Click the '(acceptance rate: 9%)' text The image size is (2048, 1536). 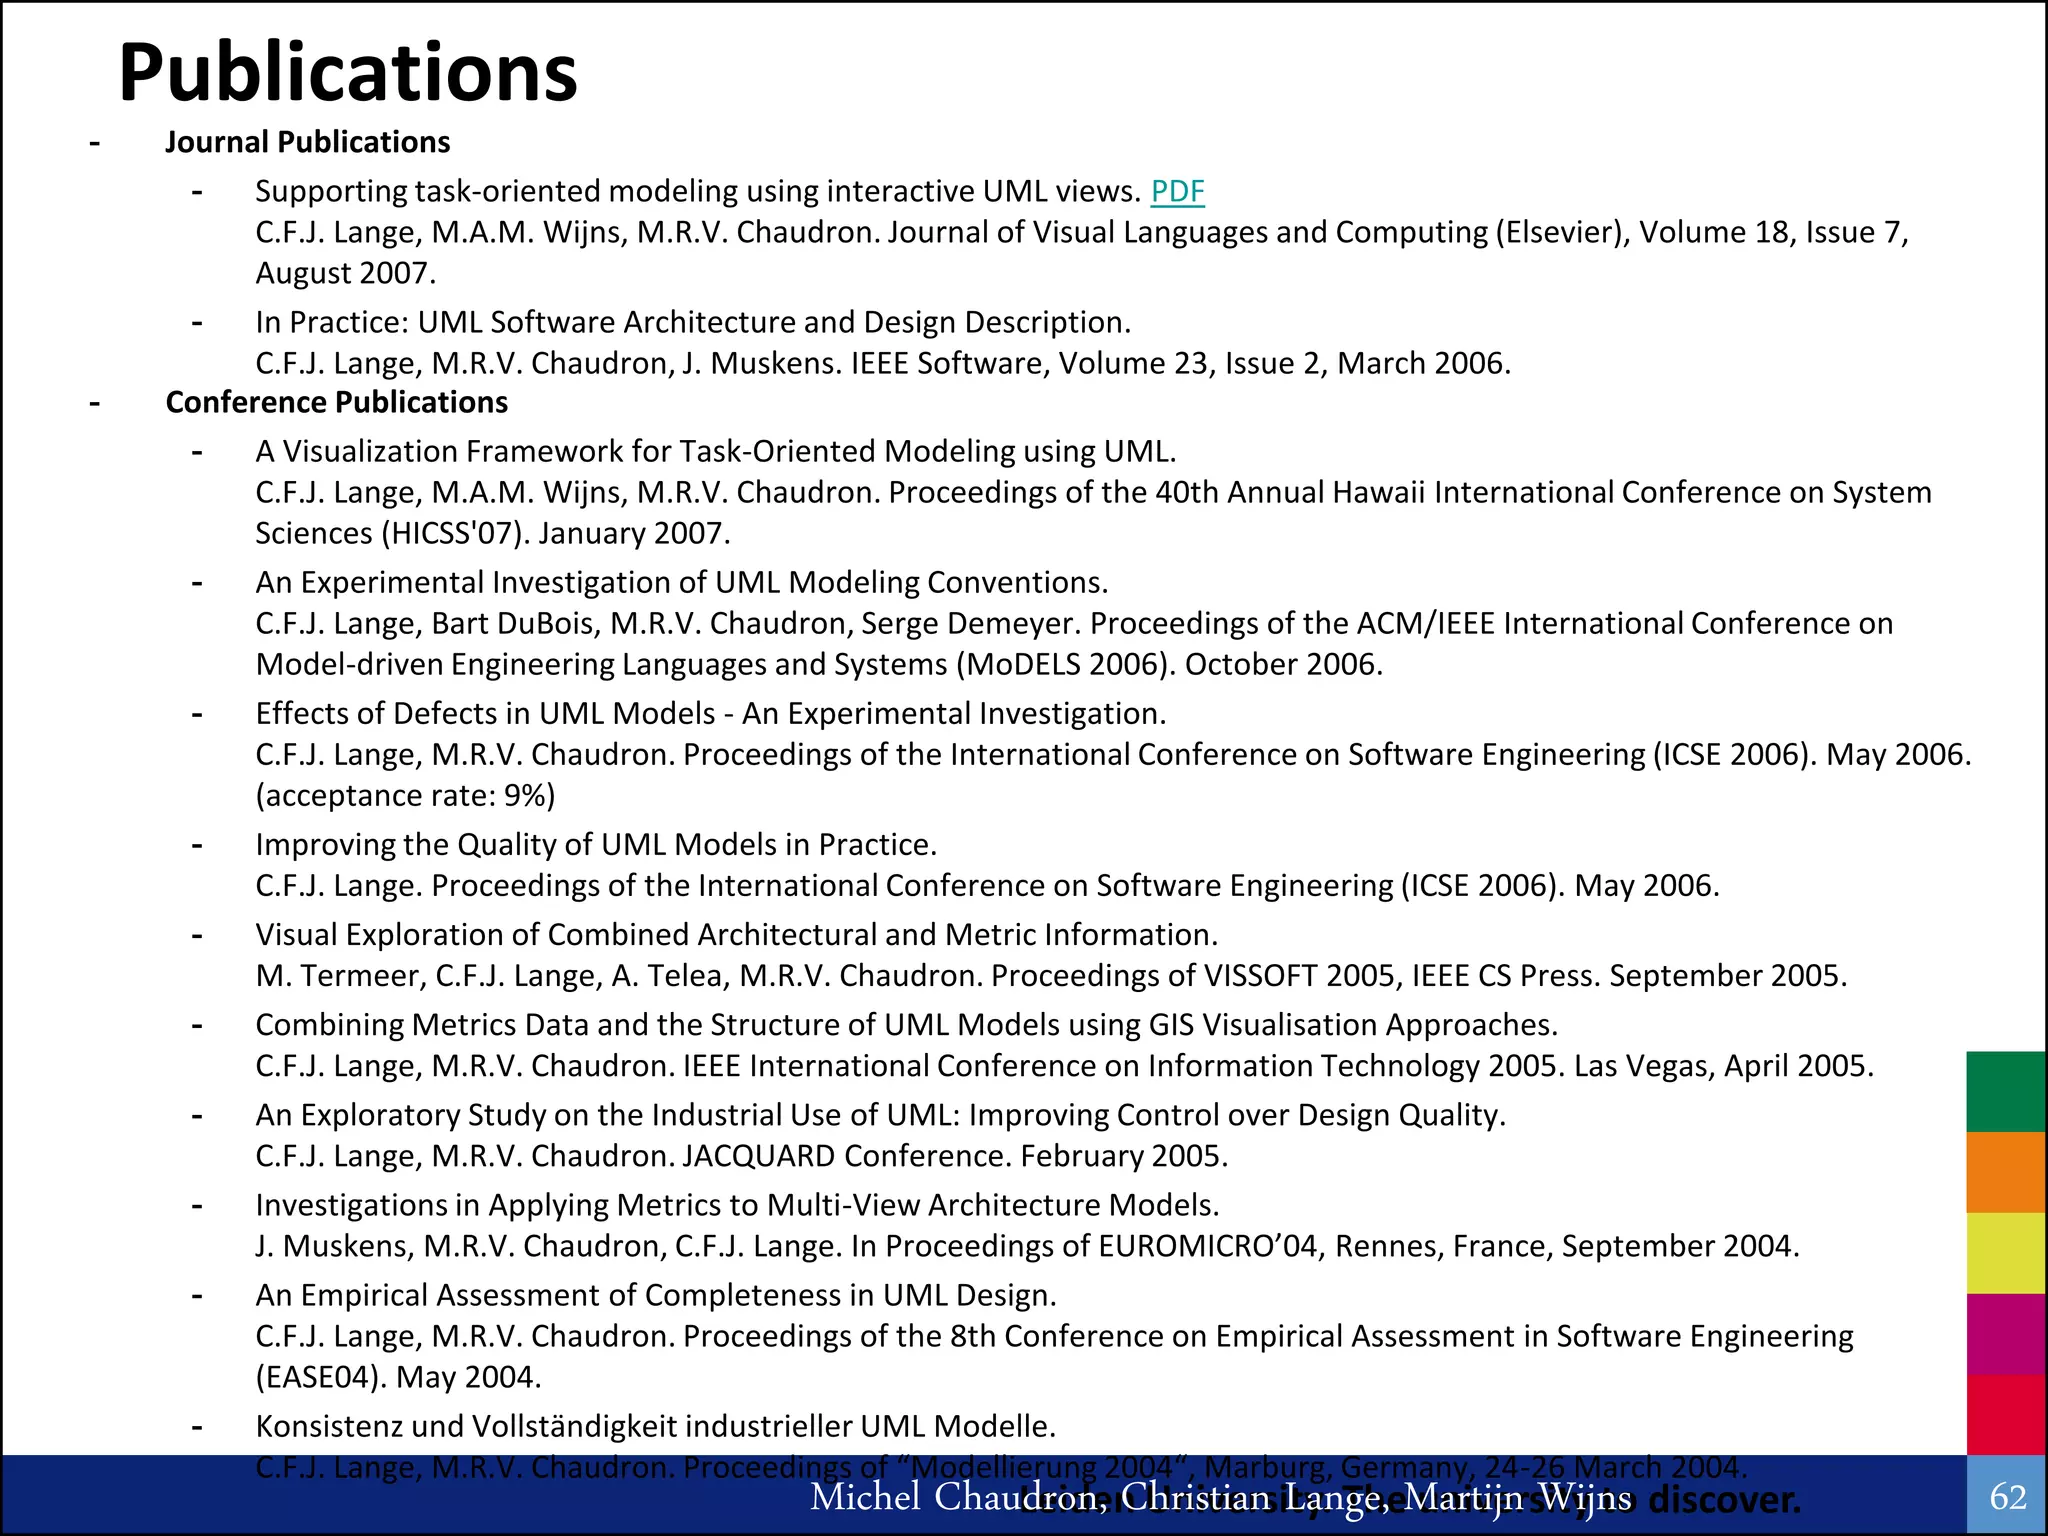(405, 795)
